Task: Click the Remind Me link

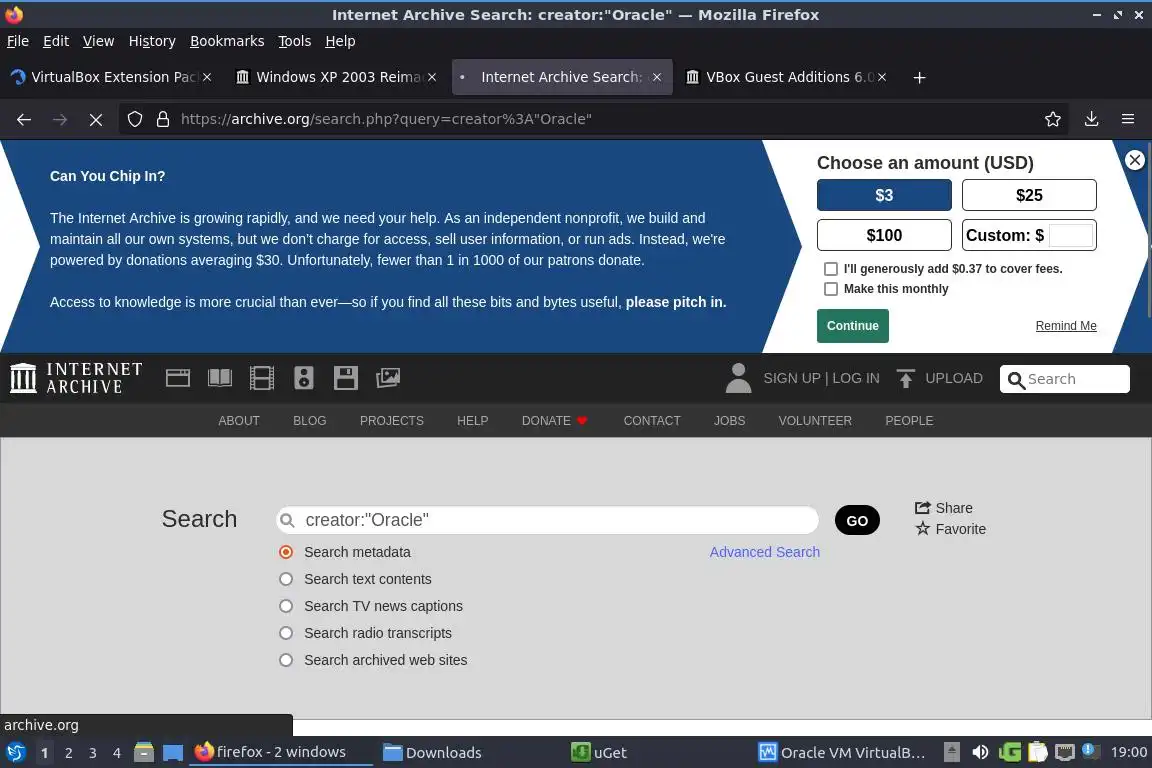Action: 1066,326
